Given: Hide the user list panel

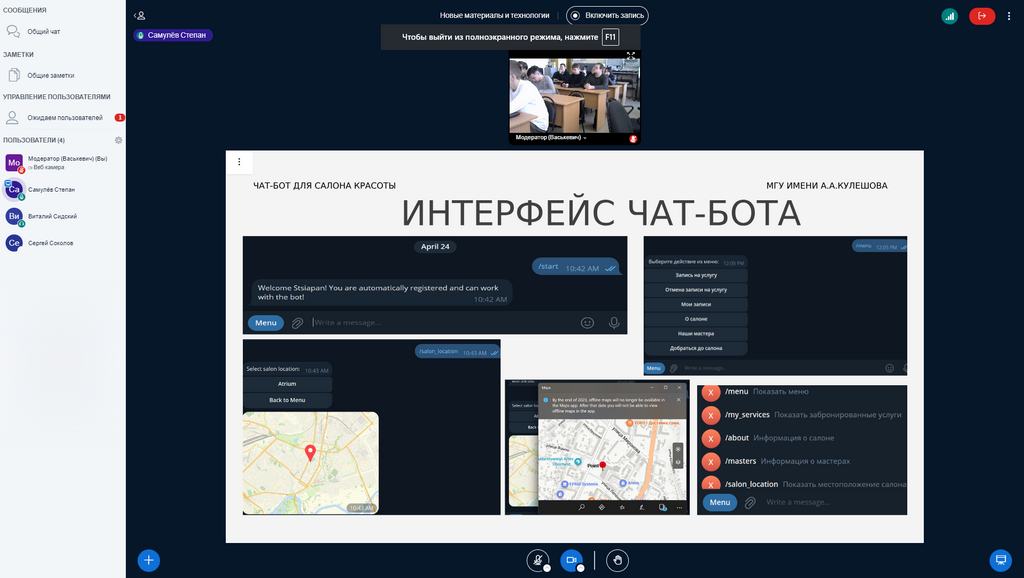Looking at the screenshot, I should pos(140,15).
